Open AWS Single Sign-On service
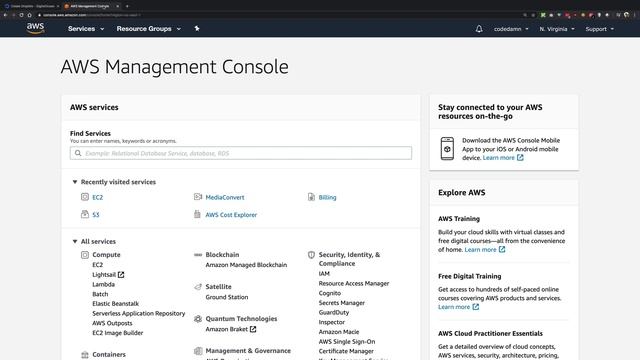Screen dimensions: 640x360 [x=347, y=342]
